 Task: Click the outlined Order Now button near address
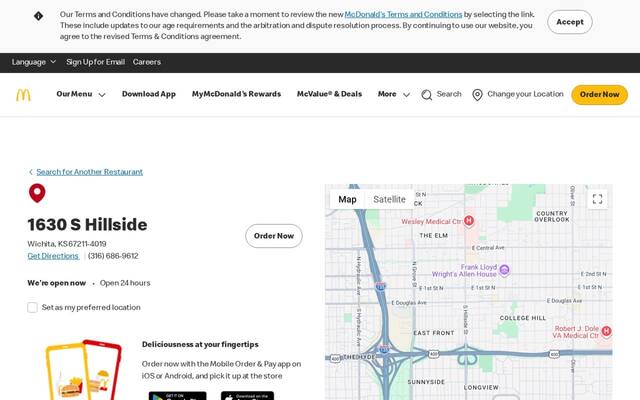[274, 236]
